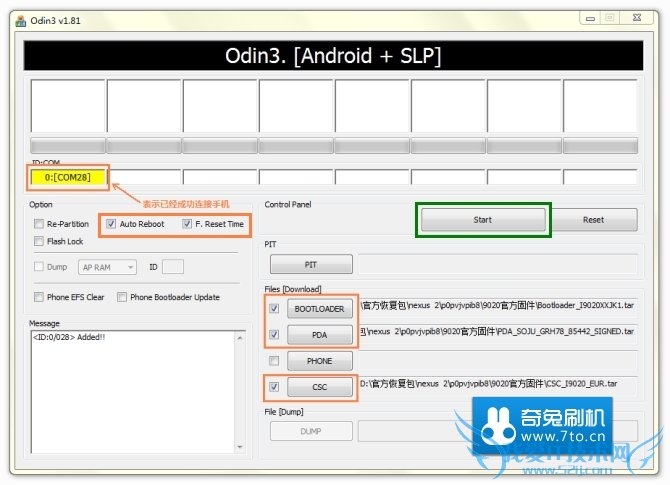Click the disabled DUMP button
Image resolution: width=670 pixels, height=485 pixels.
click(x=311, y=431)
